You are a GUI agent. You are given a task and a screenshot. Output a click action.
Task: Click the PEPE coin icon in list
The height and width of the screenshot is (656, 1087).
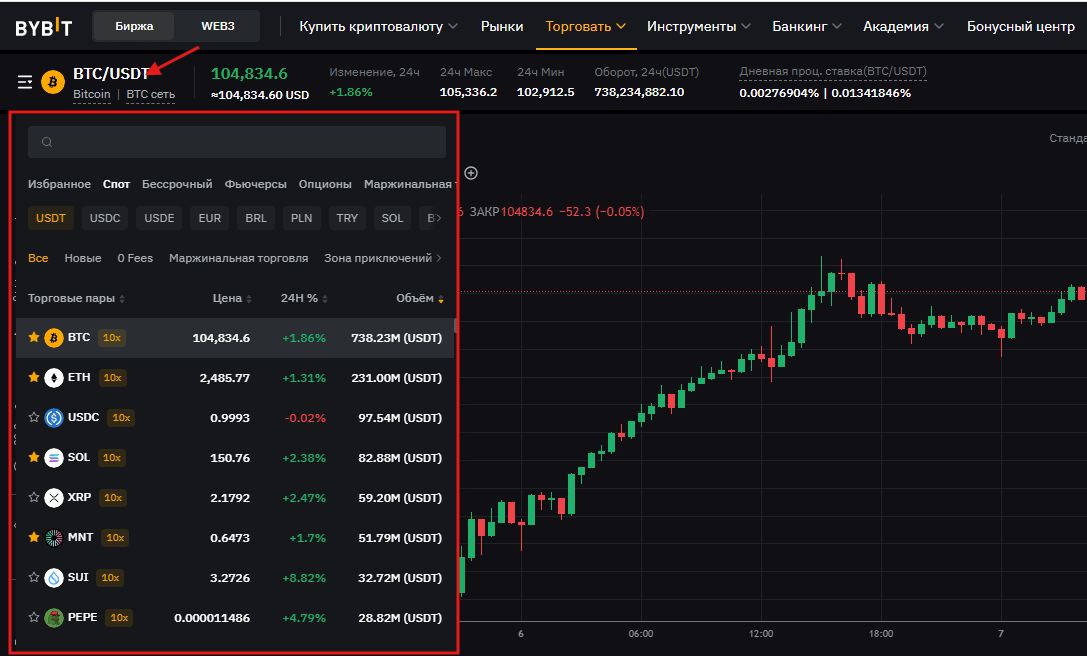pos(54,618)
